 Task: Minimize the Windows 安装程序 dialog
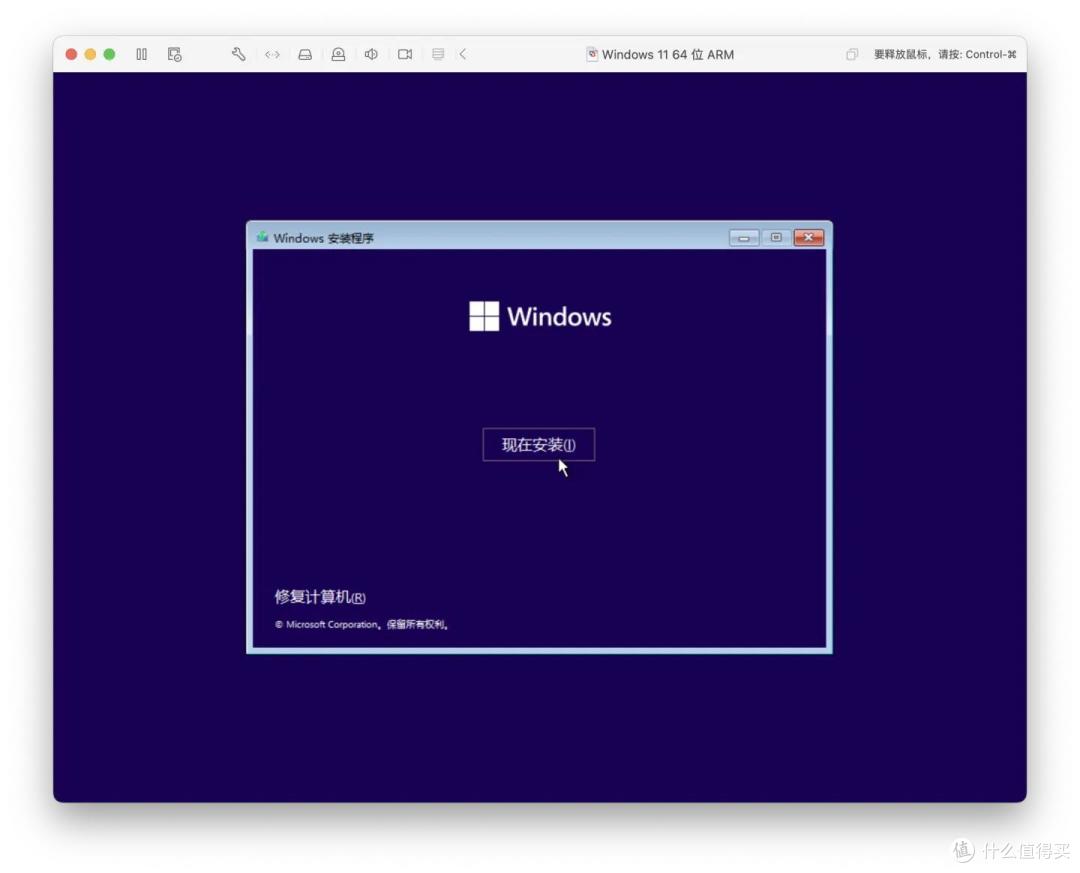point(744,238)
